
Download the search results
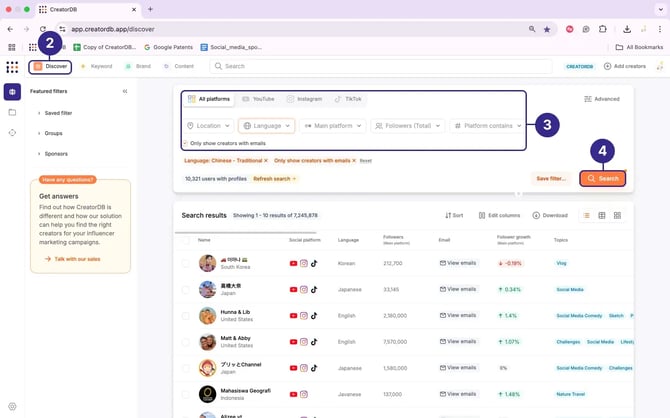(550, 215)
